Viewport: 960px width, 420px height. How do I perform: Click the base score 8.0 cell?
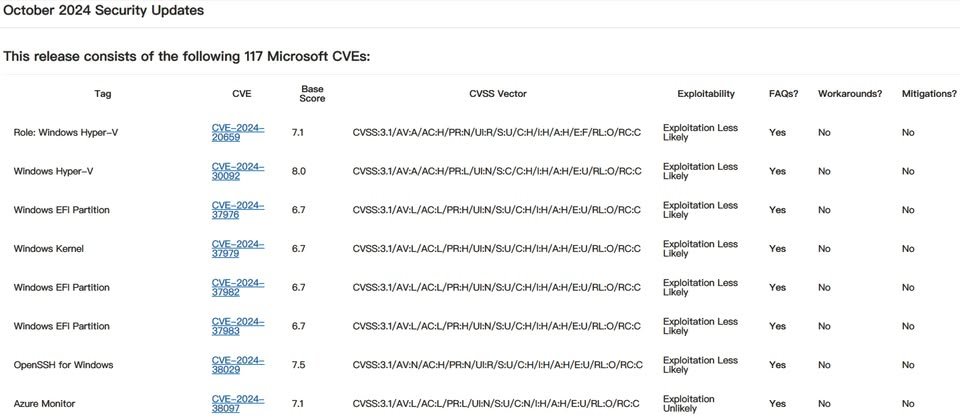(299, 171)
